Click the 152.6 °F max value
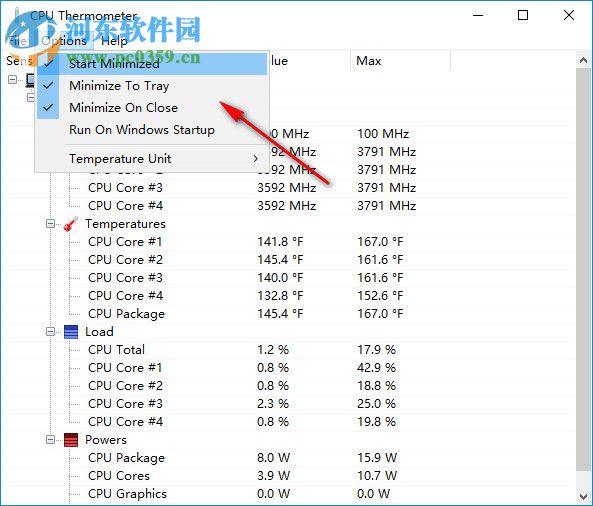Image resolution: width=593 pixels, height=506 pixels. [380, 296]
